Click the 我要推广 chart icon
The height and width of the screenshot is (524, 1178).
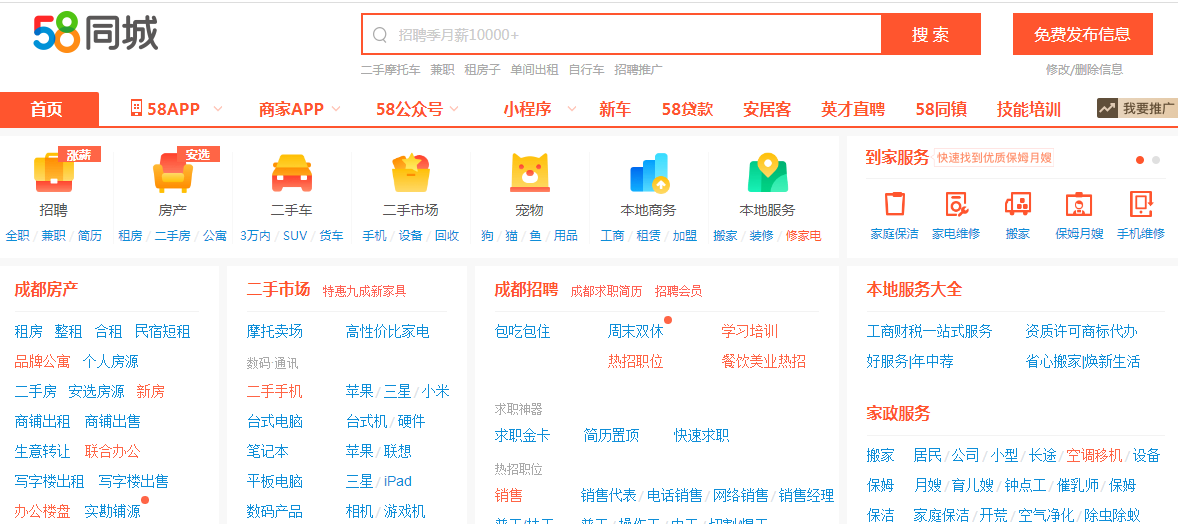[1107, 108]
